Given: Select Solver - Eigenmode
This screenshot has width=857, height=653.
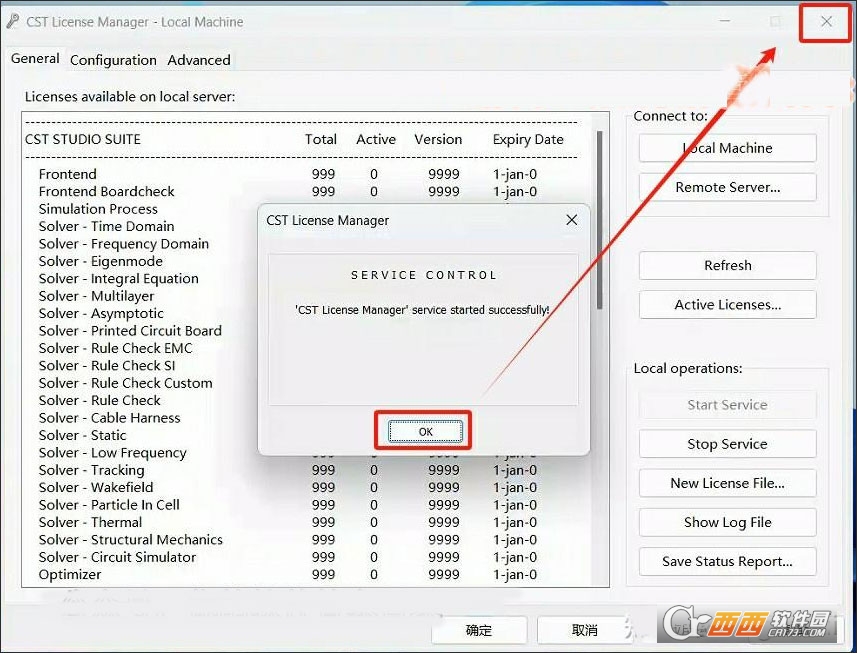Looking at the screenshot, I should pos(101,262).
